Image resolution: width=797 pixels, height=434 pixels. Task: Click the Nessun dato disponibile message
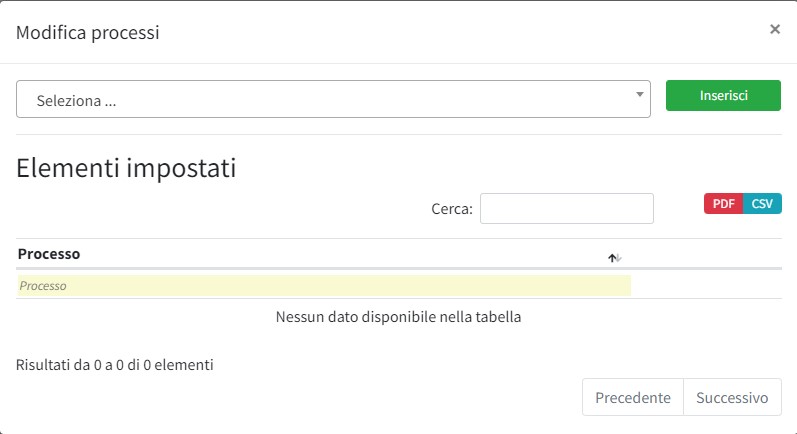[x=398, y=318]
